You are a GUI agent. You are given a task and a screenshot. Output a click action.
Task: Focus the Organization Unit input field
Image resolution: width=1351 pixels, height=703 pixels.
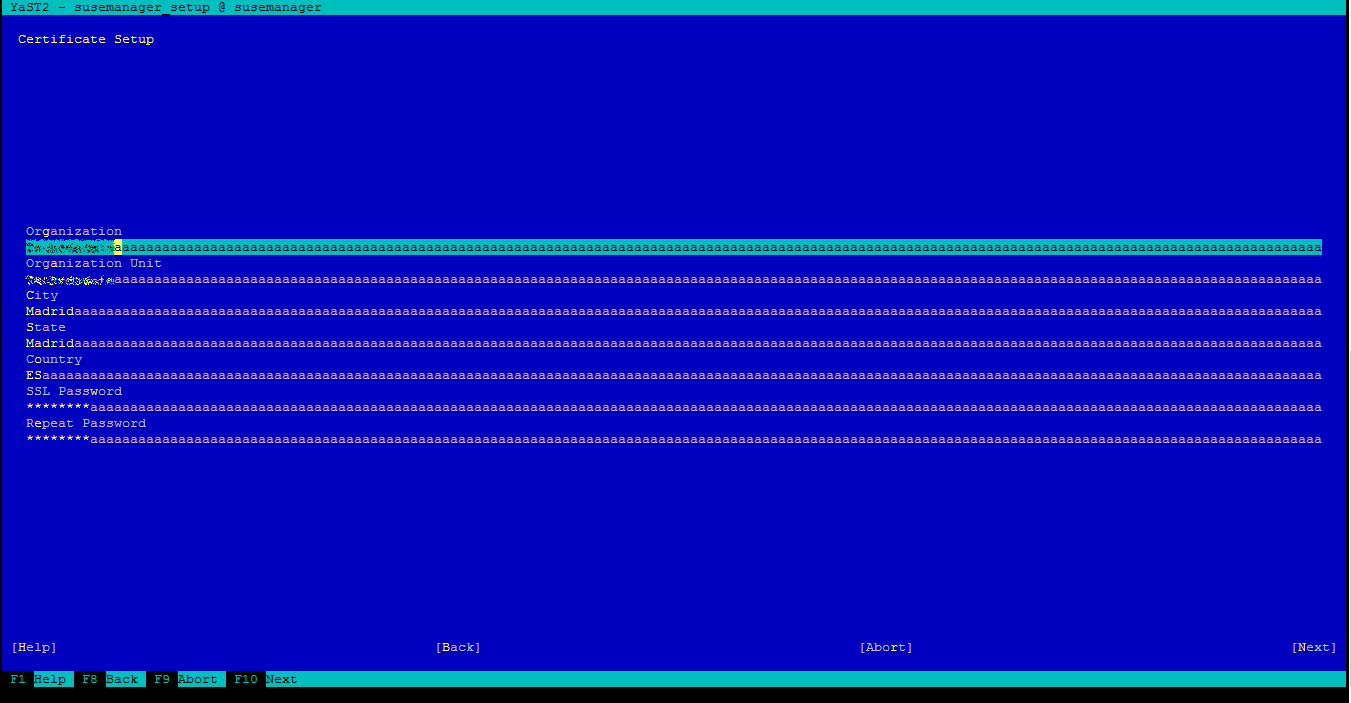pyautogui.click(x=673, y=280)
